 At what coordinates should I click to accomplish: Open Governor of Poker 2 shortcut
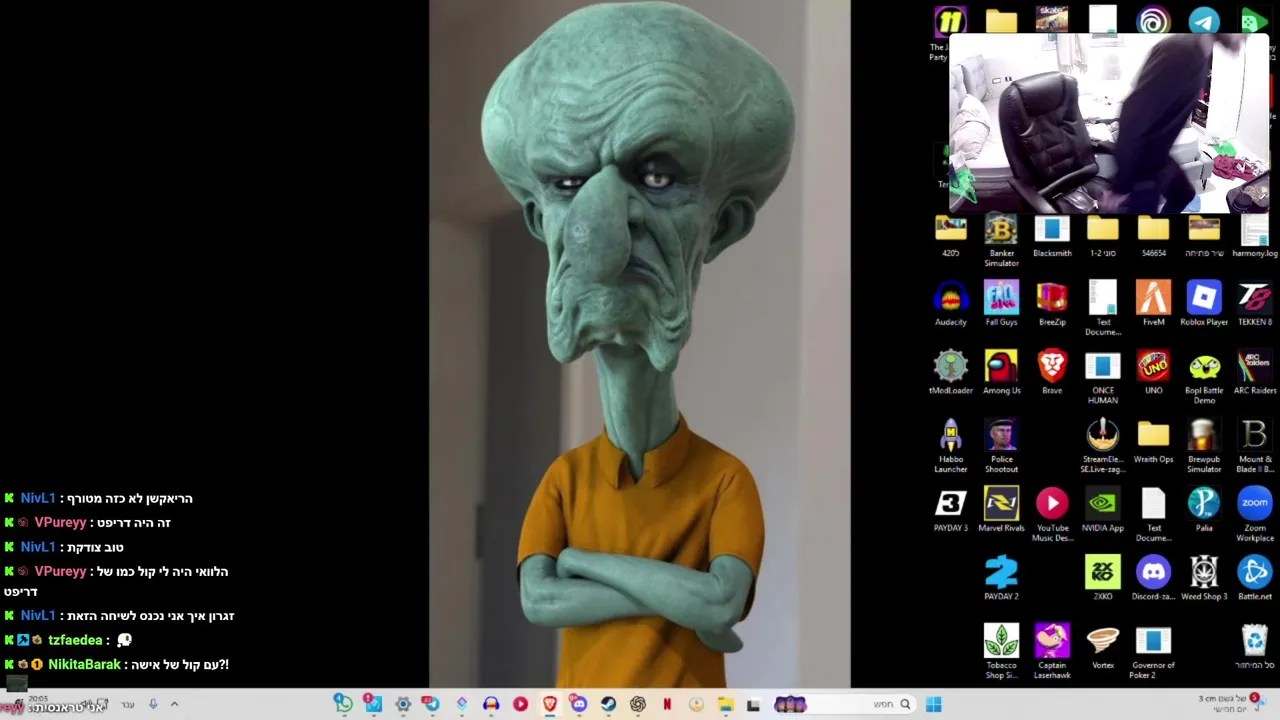1153,650
